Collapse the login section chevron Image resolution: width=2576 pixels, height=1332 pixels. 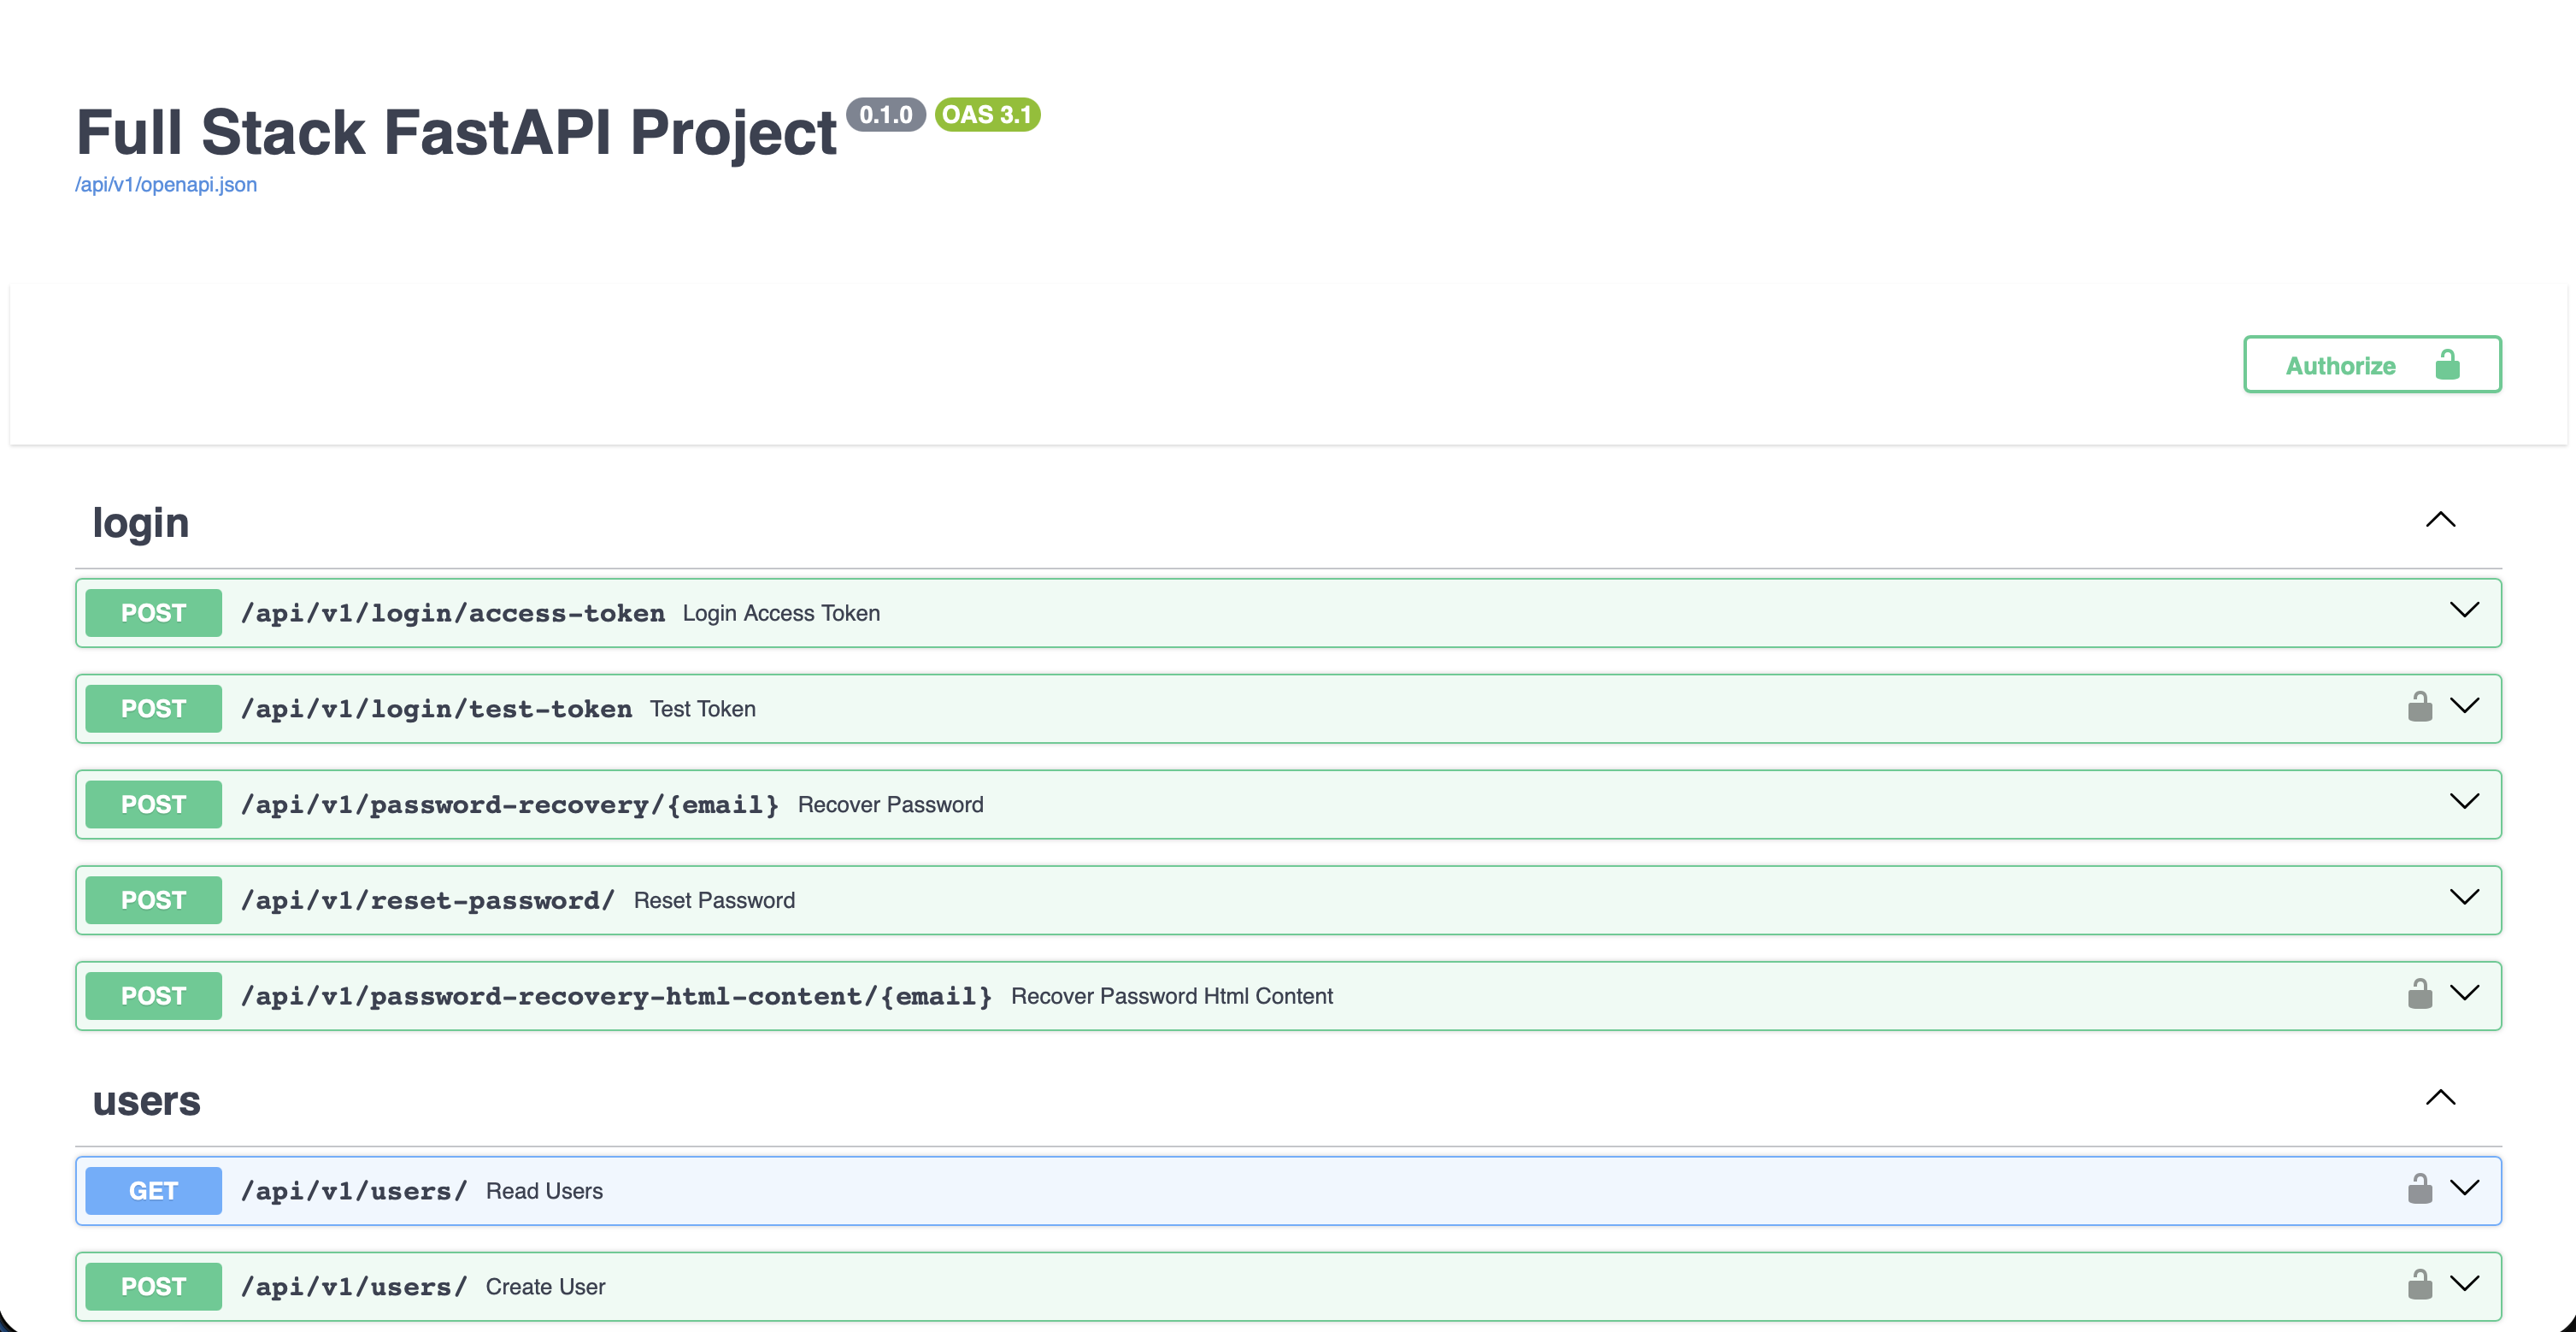coord(2440,519)
